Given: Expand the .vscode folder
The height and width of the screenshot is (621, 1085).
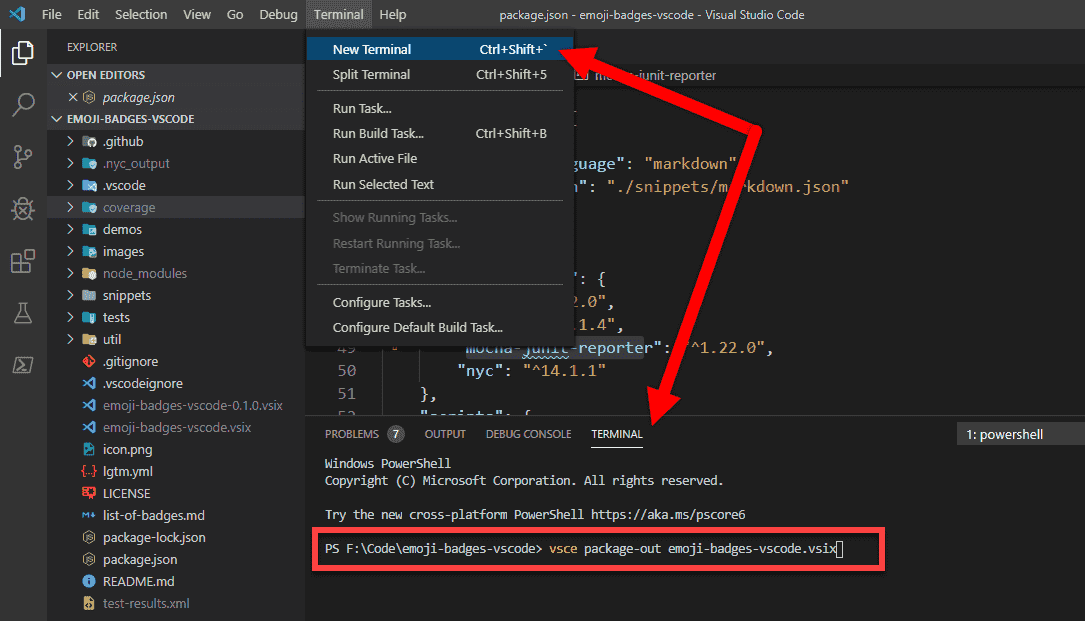Looking at the screenshot, I should 70,186.
